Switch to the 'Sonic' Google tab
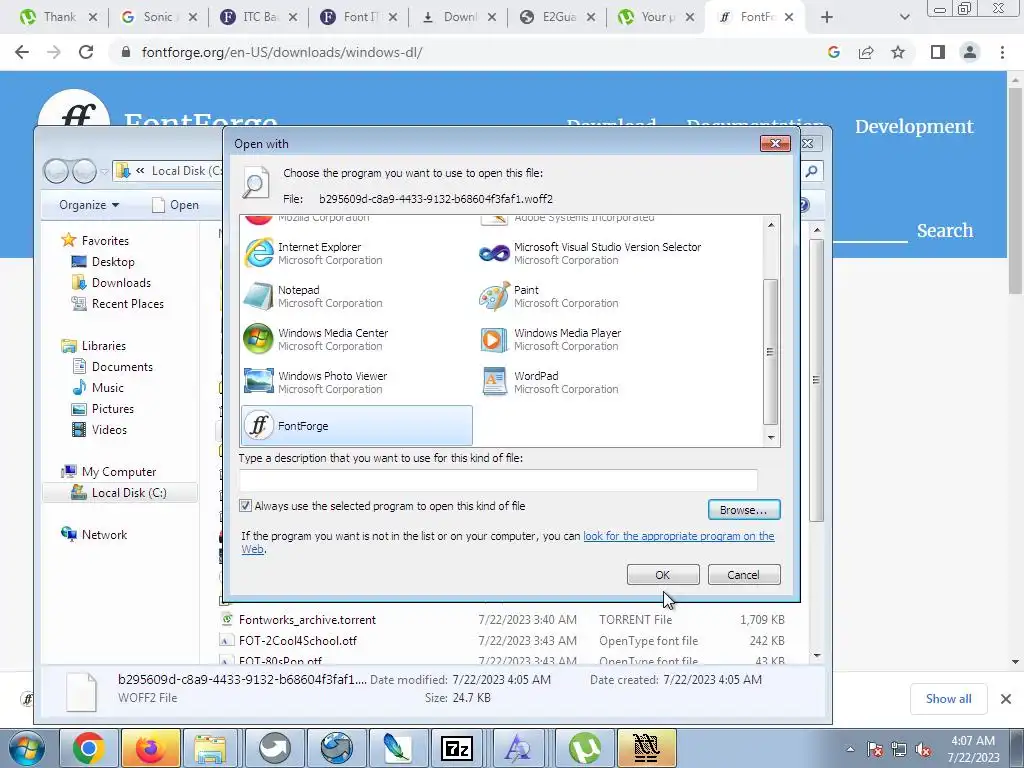 point(159,17)
